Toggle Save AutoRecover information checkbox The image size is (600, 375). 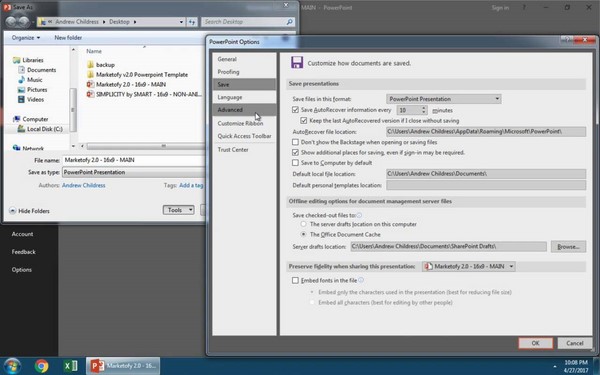pyautogui.click(x=295, y=110)
